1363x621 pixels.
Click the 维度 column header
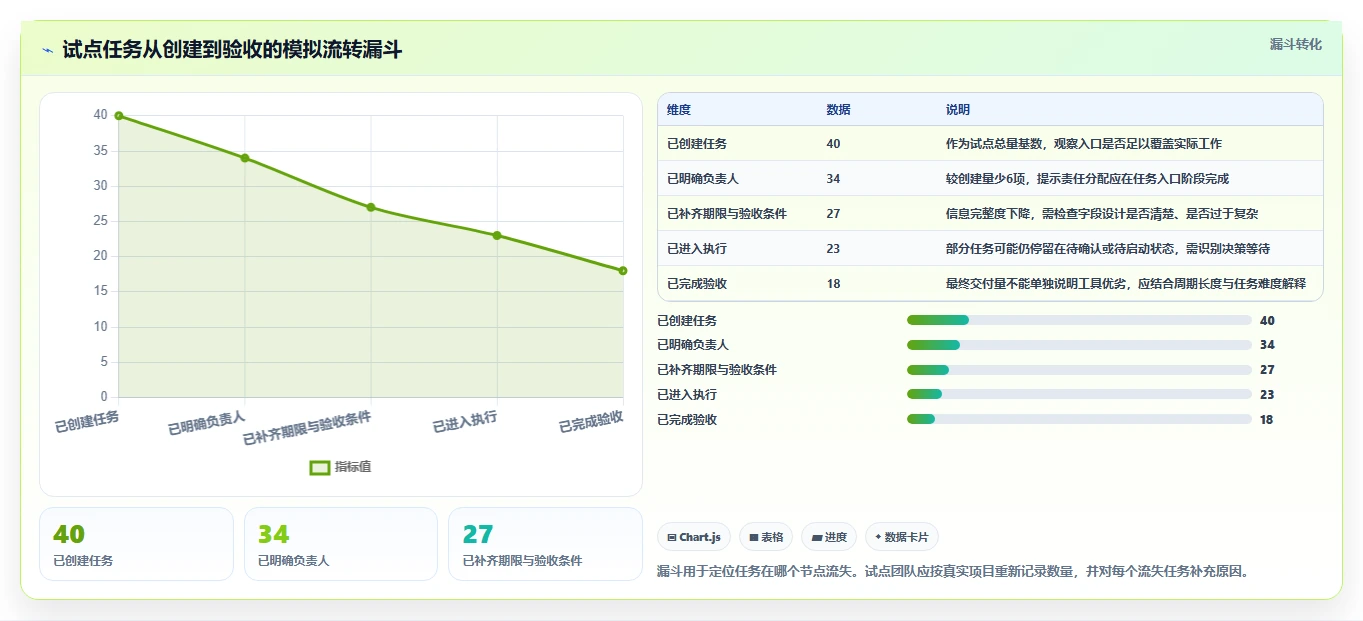pos(679,110)
